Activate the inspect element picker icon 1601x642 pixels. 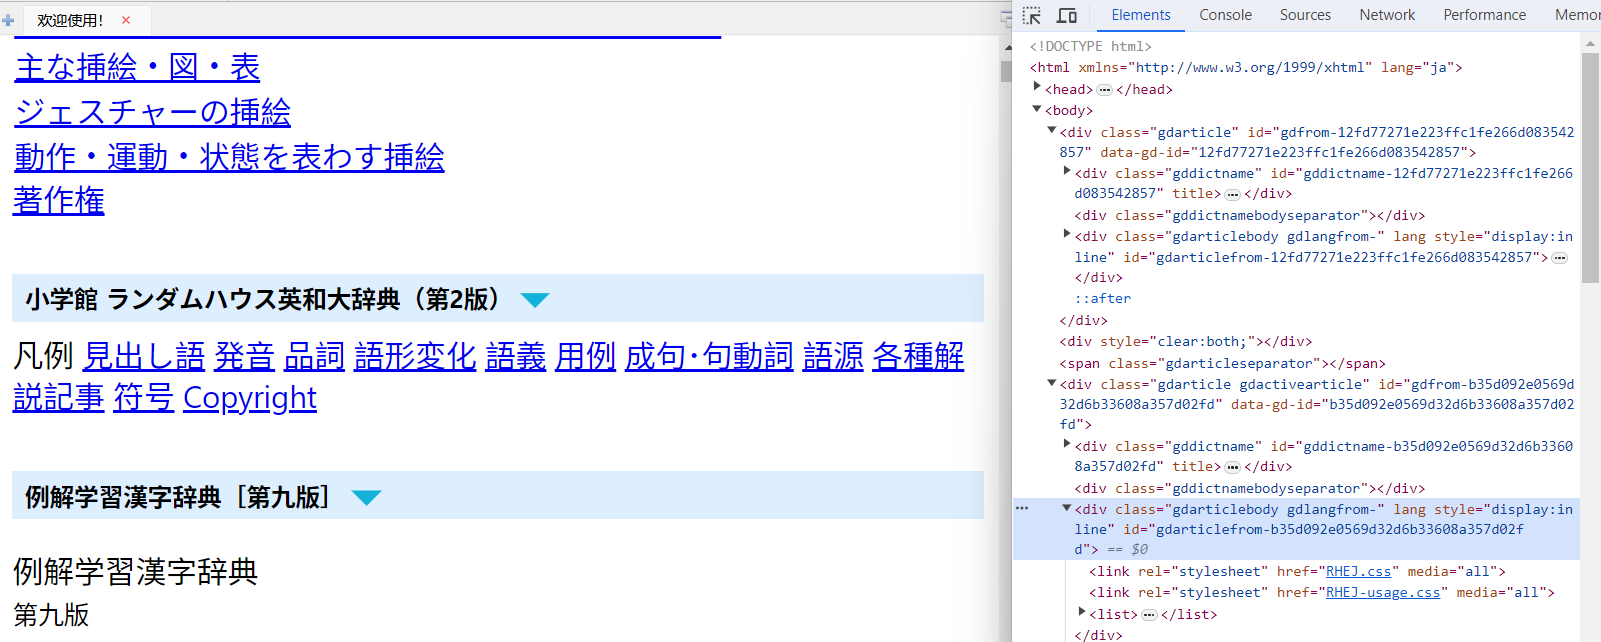(x=1032, y=15)
